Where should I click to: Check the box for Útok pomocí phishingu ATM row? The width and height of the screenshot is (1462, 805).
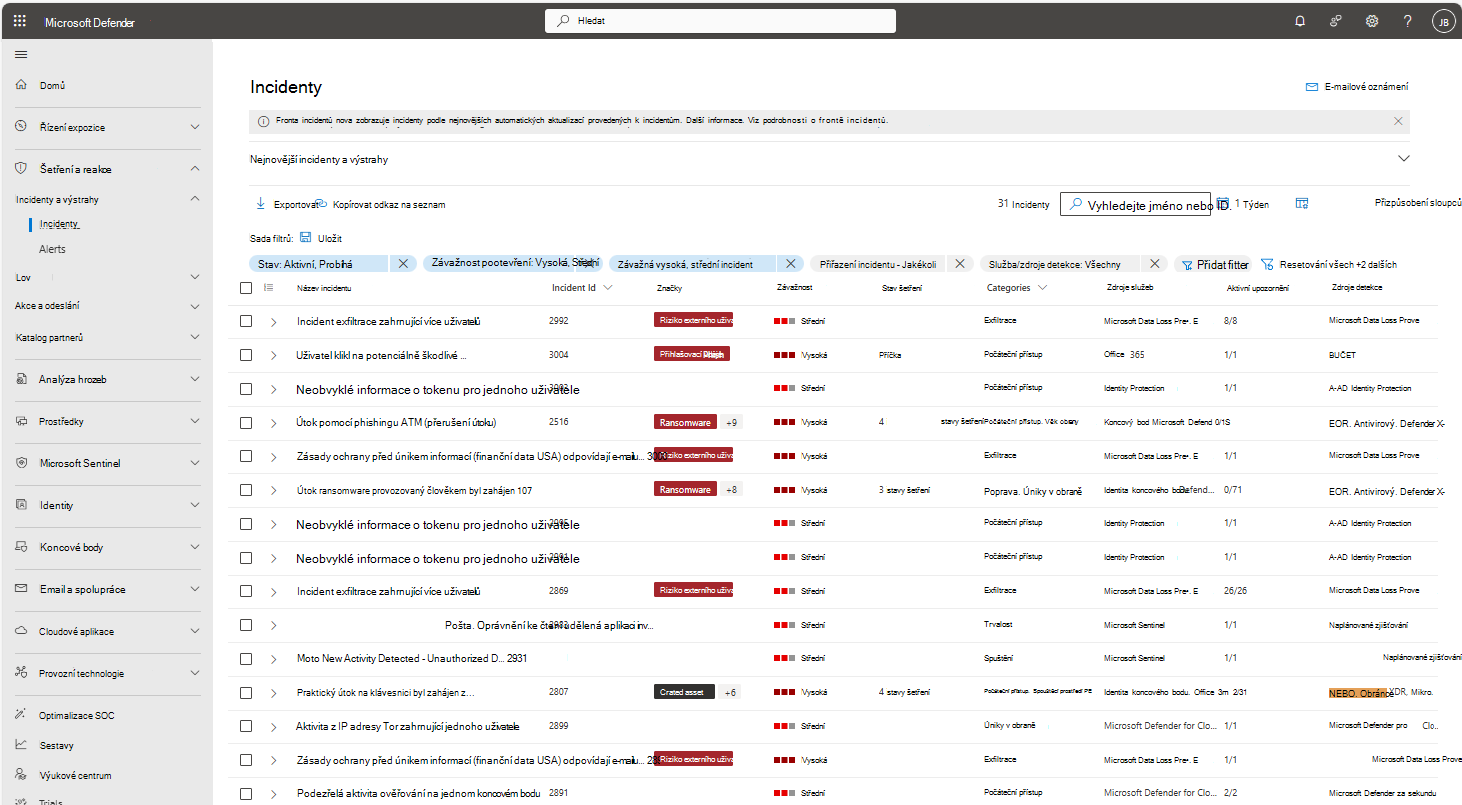tap(246, 422)
